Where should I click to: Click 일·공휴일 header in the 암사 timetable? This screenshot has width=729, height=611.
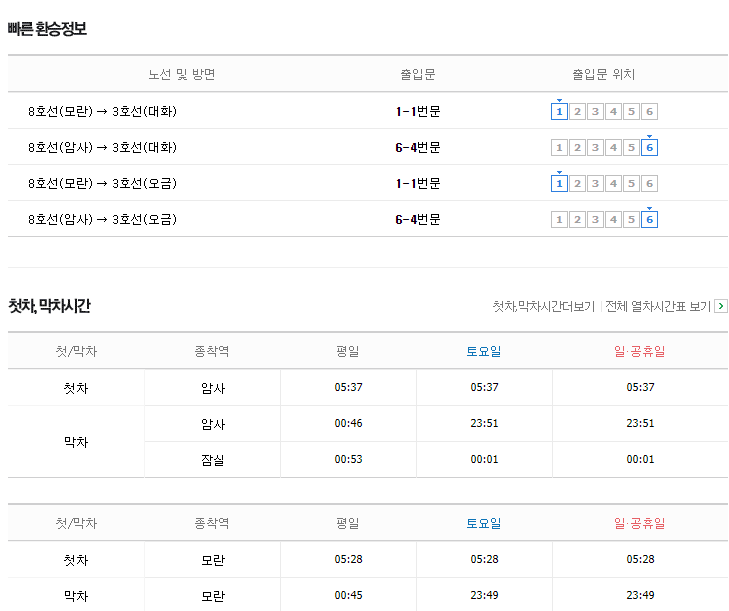(x=640, y=351)
